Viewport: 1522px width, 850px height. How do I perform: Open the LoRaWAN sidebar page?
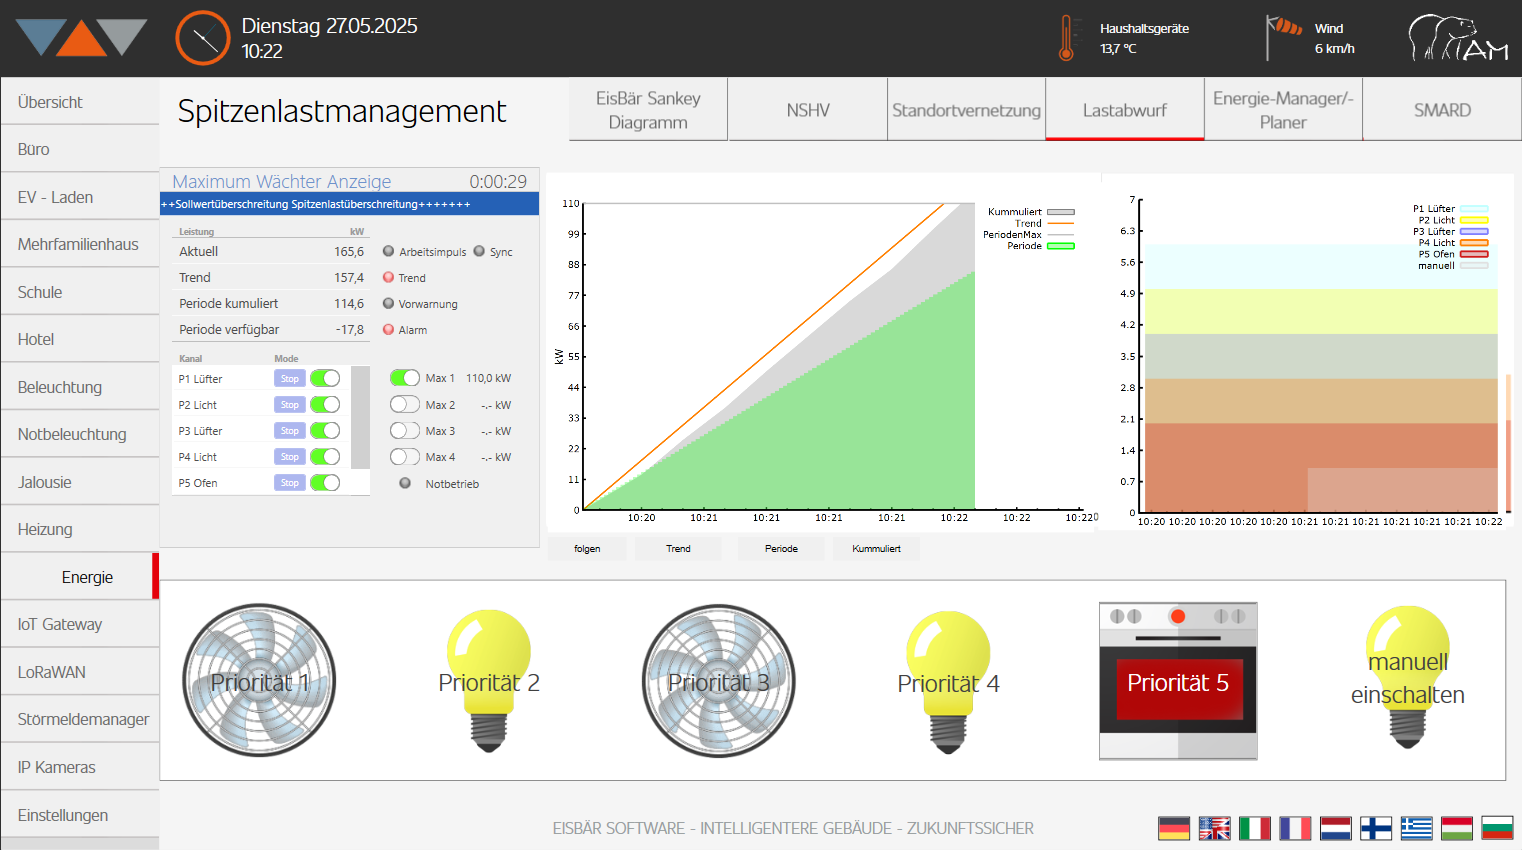[x=80, y=672]
